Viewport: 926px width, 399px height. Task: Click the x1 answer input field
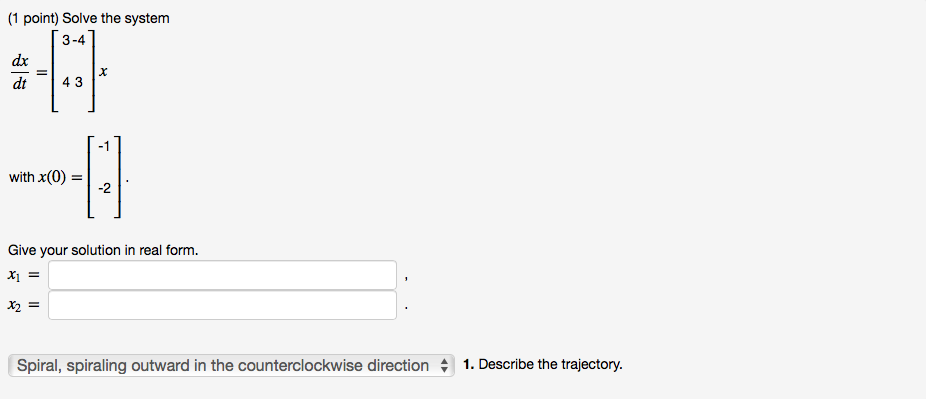(222, 275)
